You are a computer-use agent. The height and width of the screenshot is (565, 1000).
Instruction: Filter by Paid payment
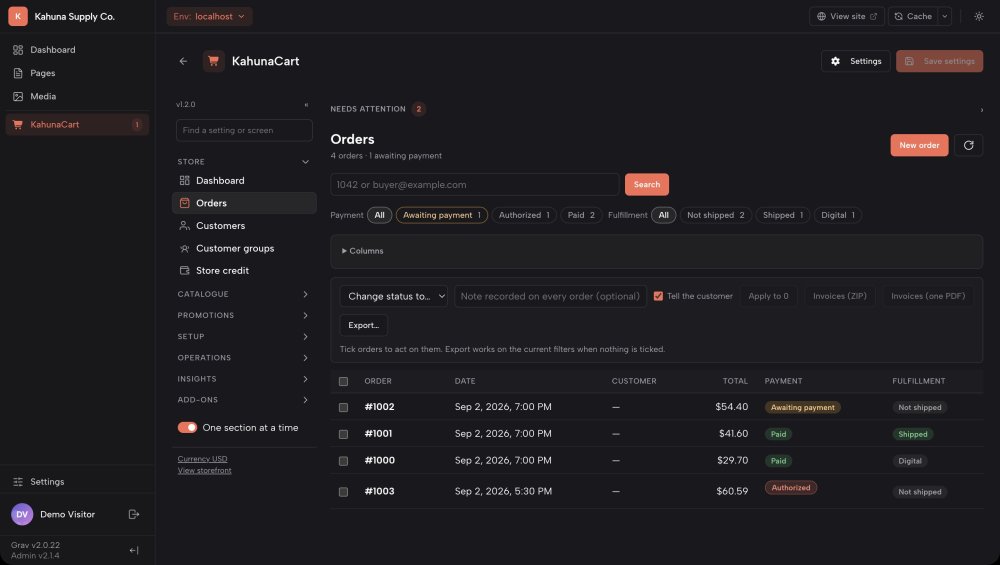click(x=581, y=215)
